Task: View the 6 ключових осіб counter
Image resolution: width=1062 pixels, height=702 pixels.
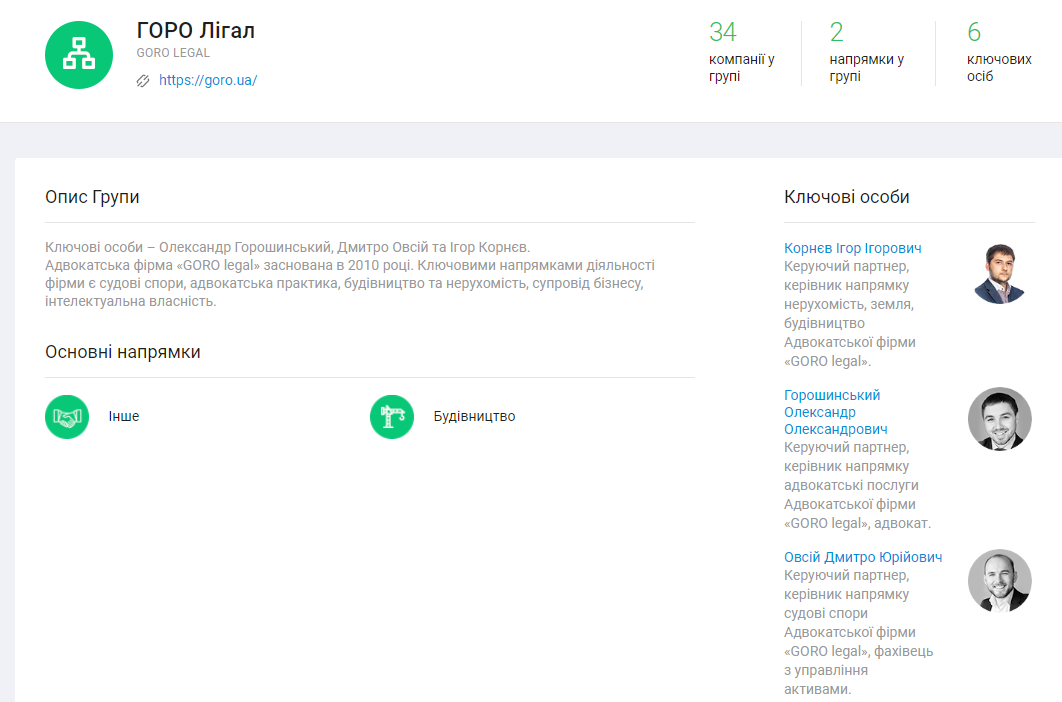Action: (998, 52)
